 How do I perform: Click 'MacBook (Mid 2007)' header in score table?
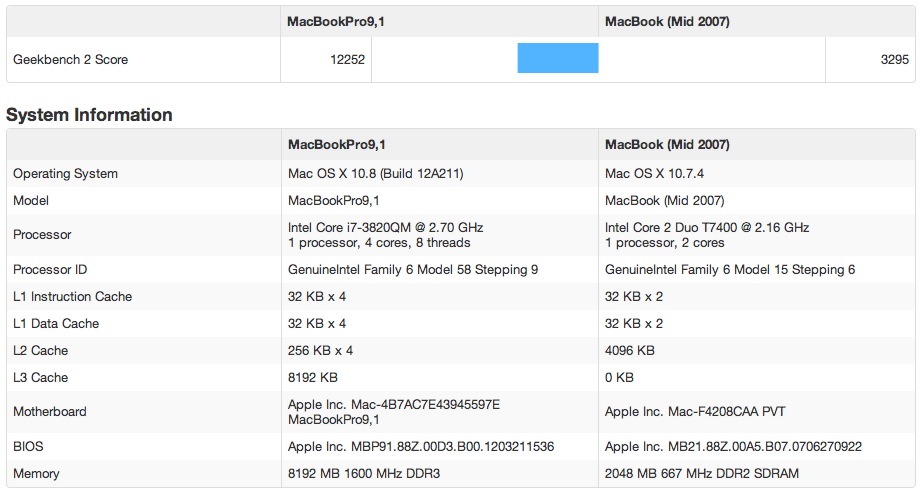pyautogui.click(x=667, y=22)
